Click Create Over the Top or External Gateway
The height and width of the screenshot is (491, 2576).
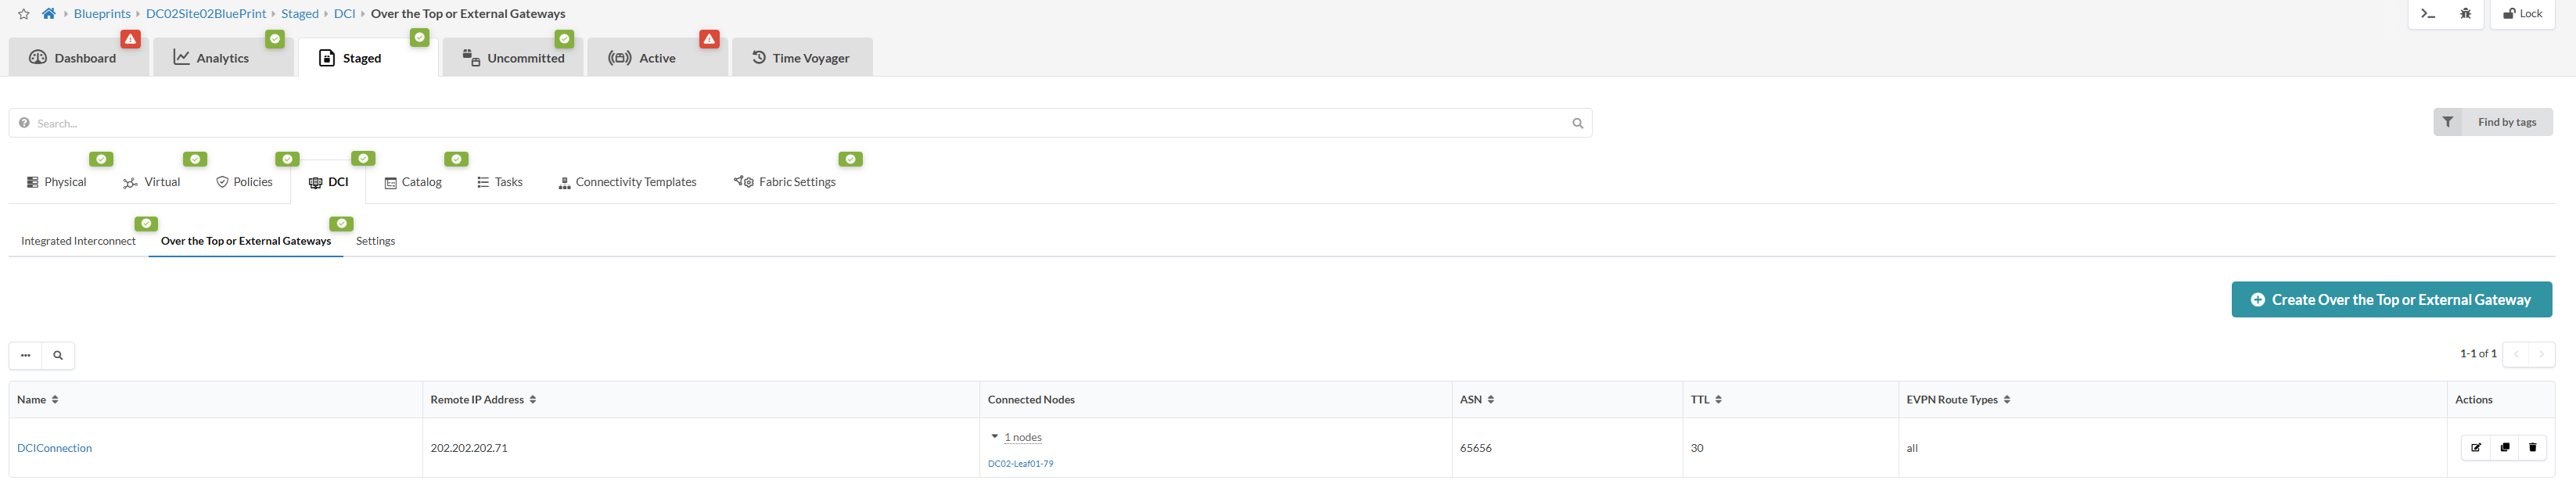2391,300
